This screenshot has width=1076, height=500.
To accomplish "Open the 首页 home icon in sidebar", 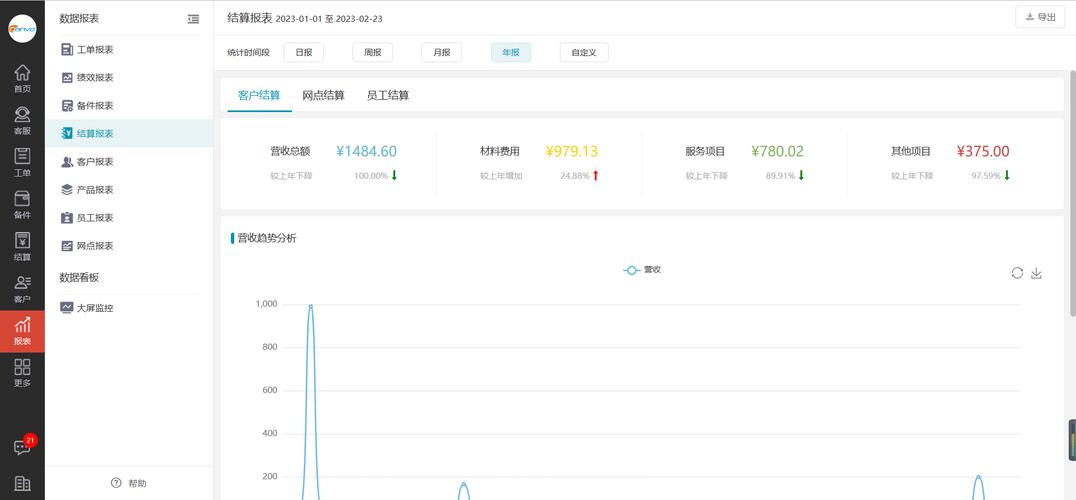I will pyautogui.click(x=22, y=78).
